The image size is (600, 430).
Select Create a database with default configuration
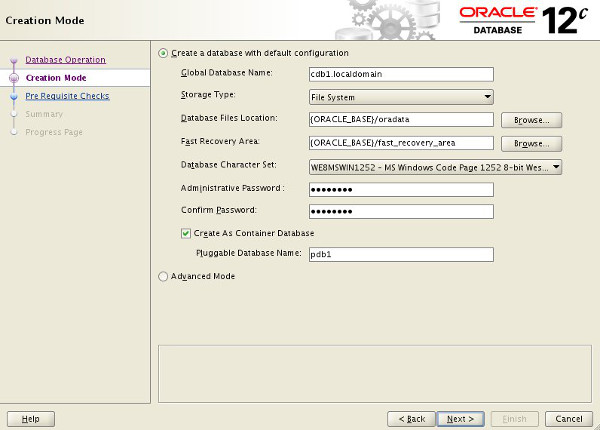click(x=163, y=53)
